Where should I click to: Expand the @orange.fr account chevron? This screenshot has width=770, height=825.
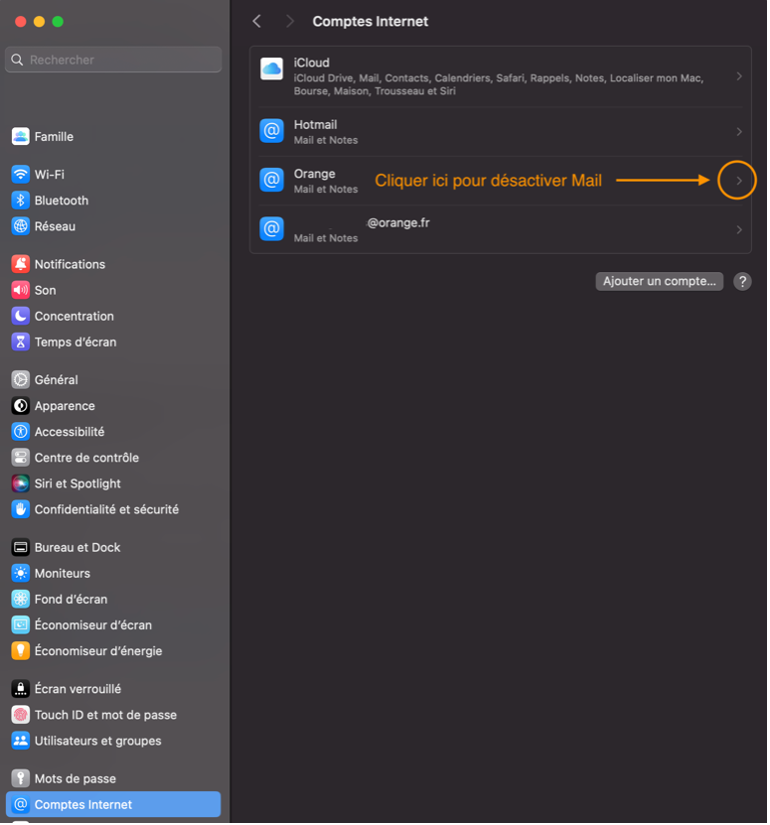(741, 230)
